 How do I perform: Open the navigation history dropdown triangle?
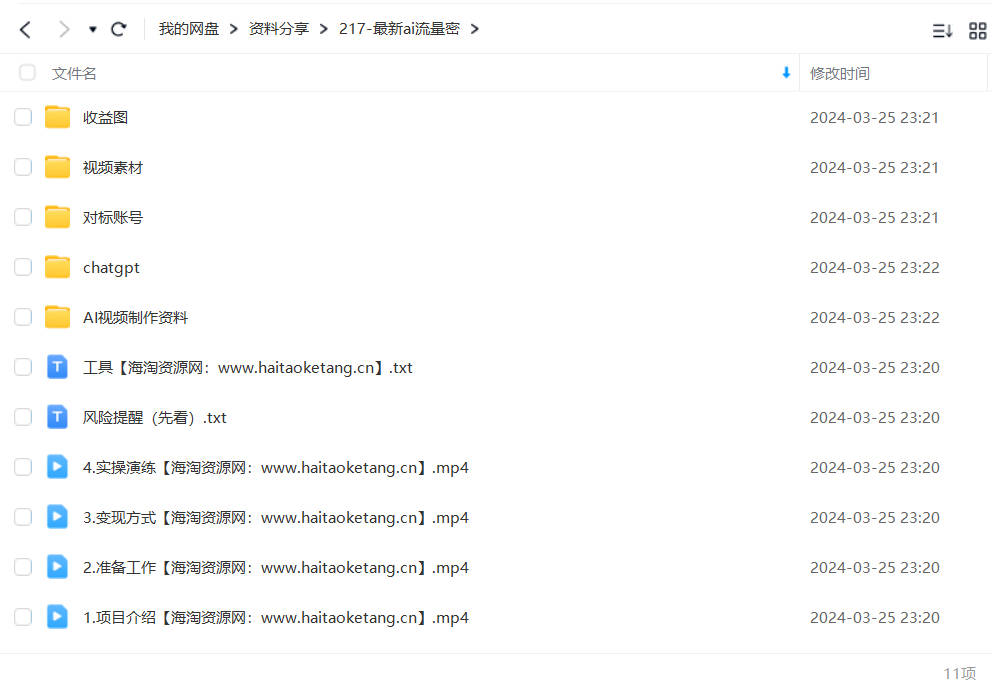[x=92, y=29]
